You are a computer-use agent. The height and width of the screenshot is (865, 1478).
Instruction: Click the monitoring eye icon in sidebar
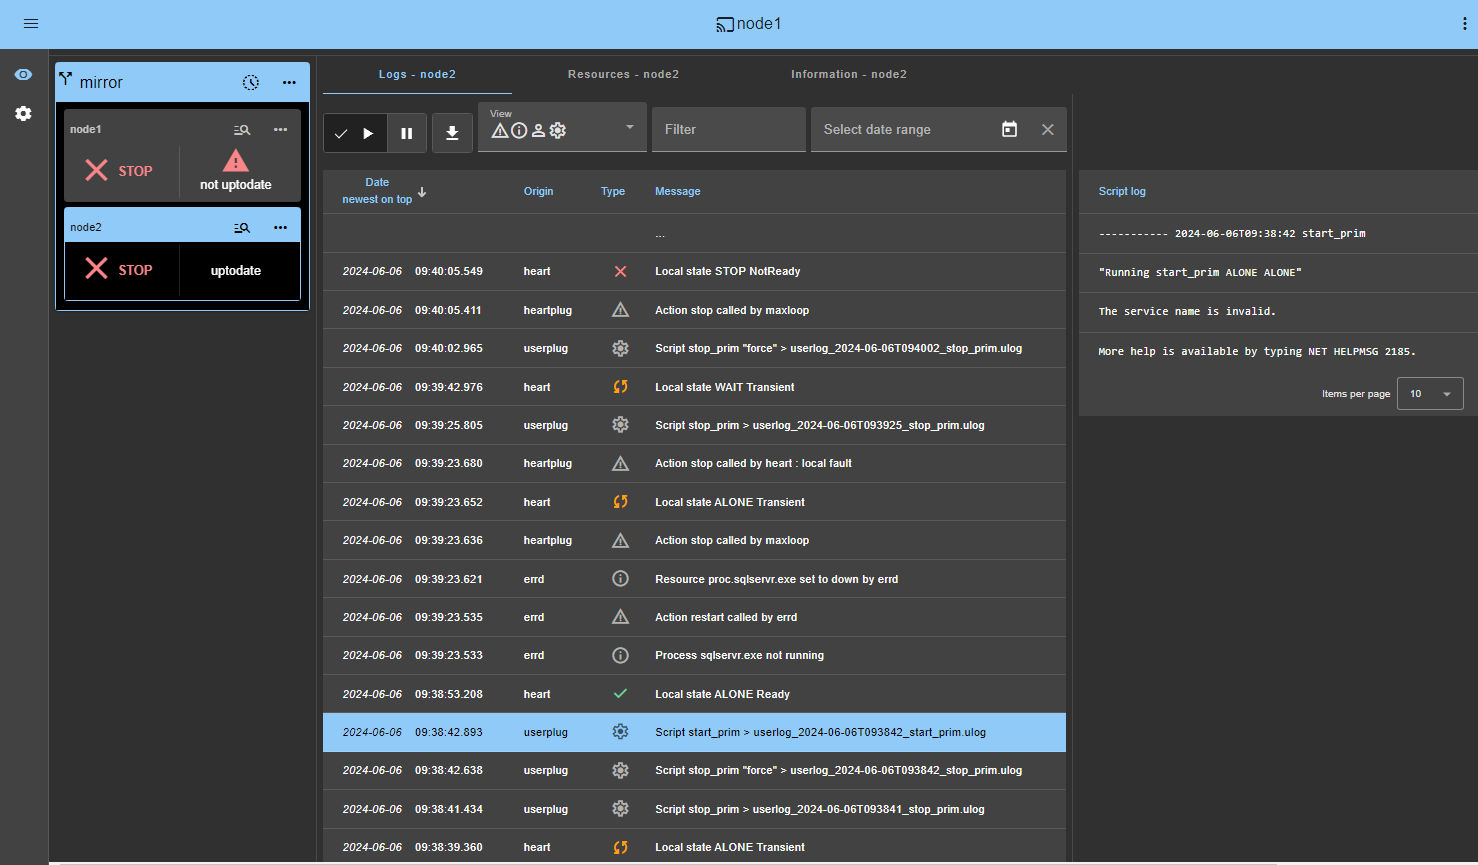pos(23,75)
